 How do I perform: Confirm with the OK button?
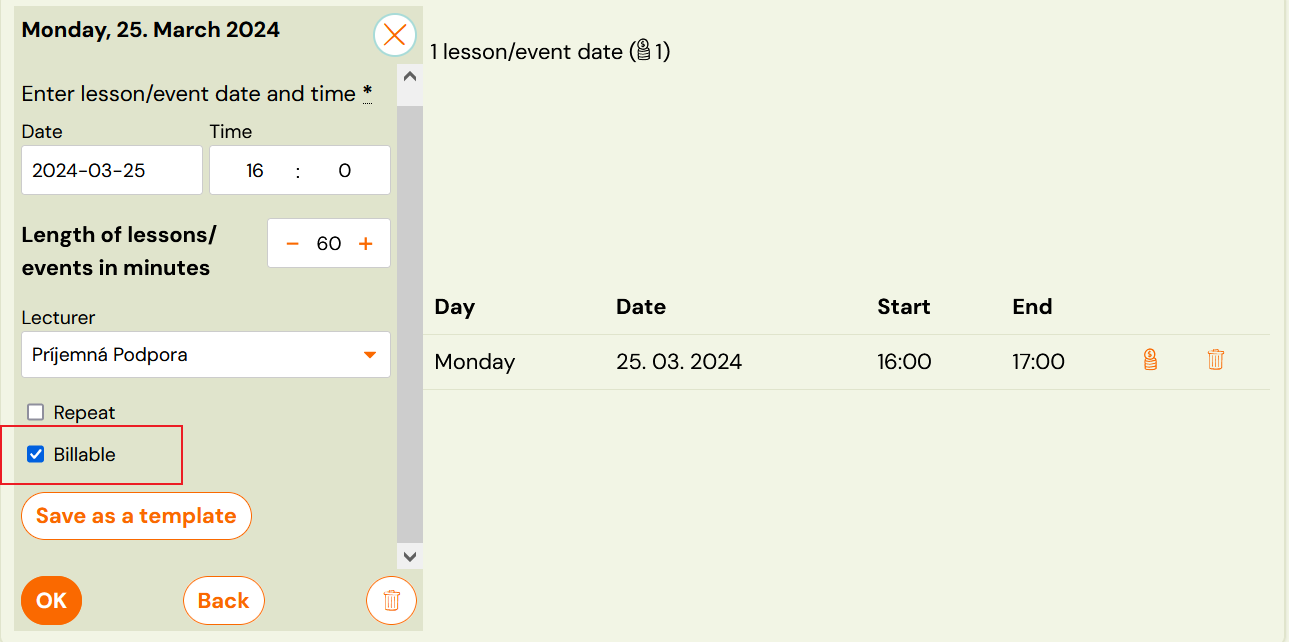tap(51, 600)
